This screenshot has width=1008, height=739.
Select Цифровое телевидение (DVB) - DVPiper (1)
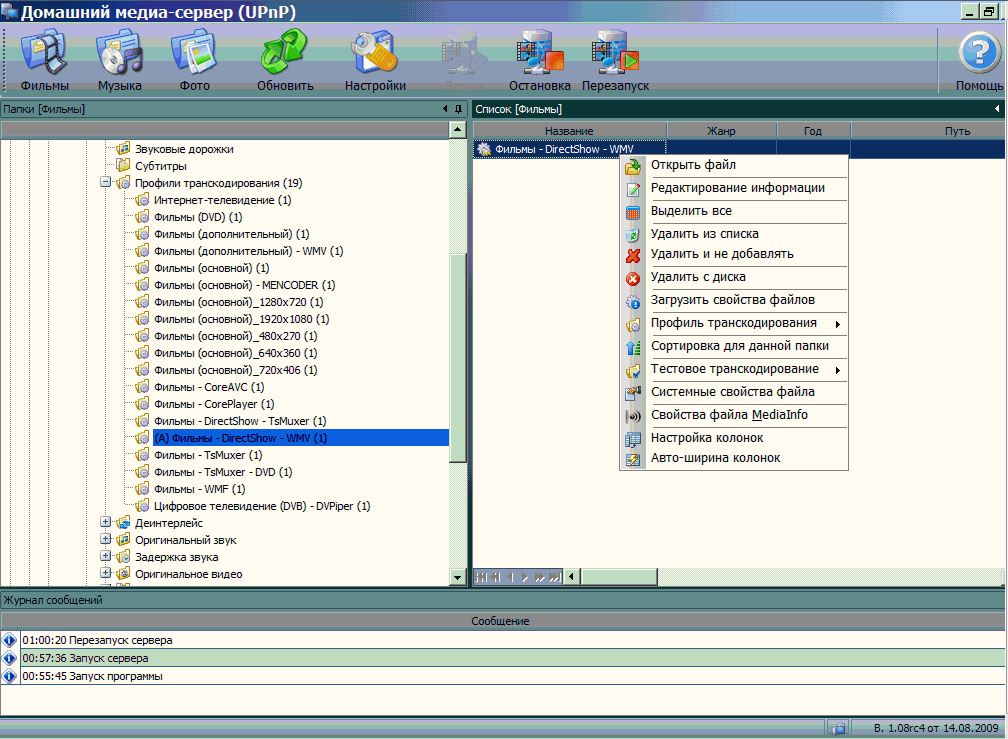pos(262,506)
